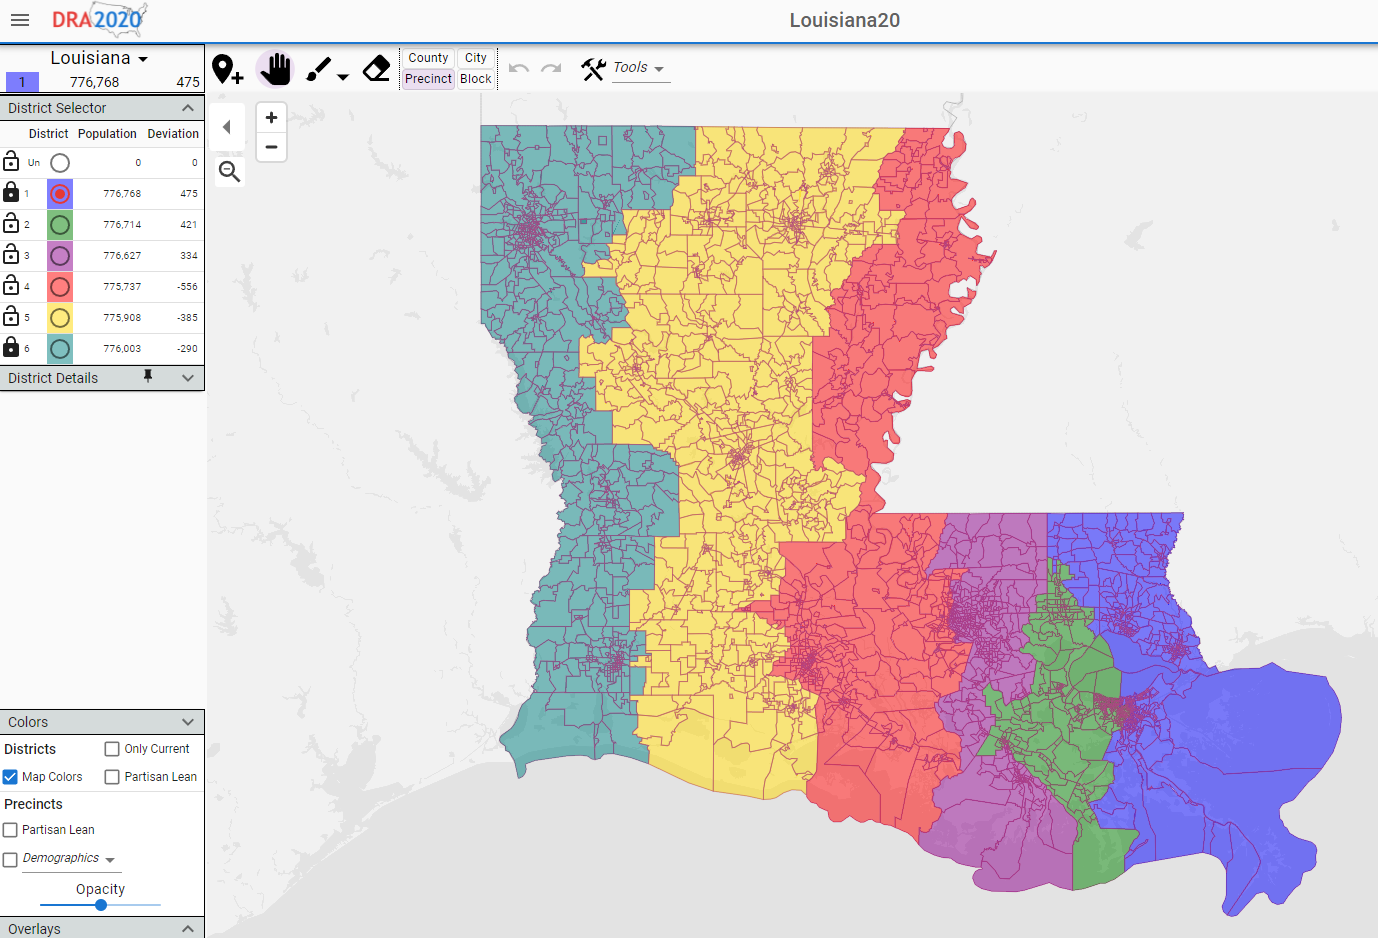Click district 4 deviation -556
Image resolution: width=1378 pixels, height=938 pixels.
(x=187, y=287)
